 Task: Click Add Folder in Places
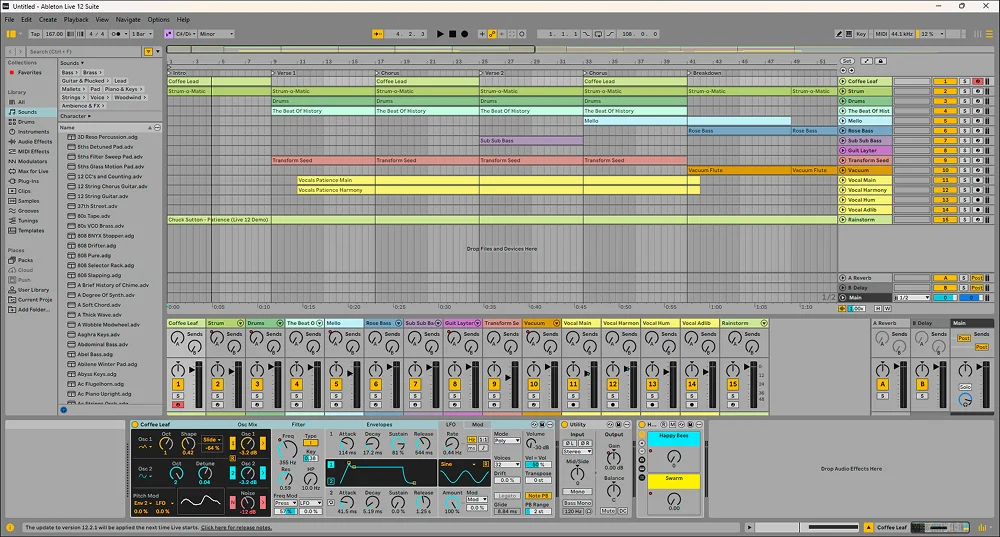[x=33, y=309]
